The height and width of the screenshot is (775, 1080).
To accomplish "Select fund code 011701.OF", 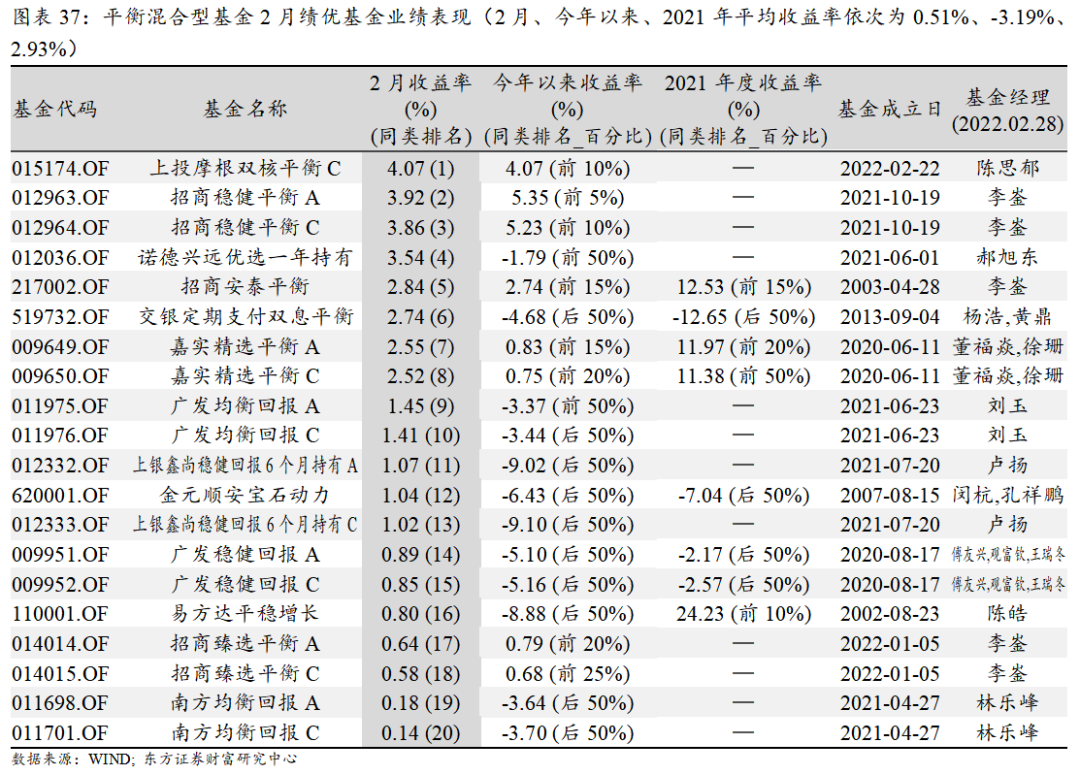I will [x=60, y=733].
